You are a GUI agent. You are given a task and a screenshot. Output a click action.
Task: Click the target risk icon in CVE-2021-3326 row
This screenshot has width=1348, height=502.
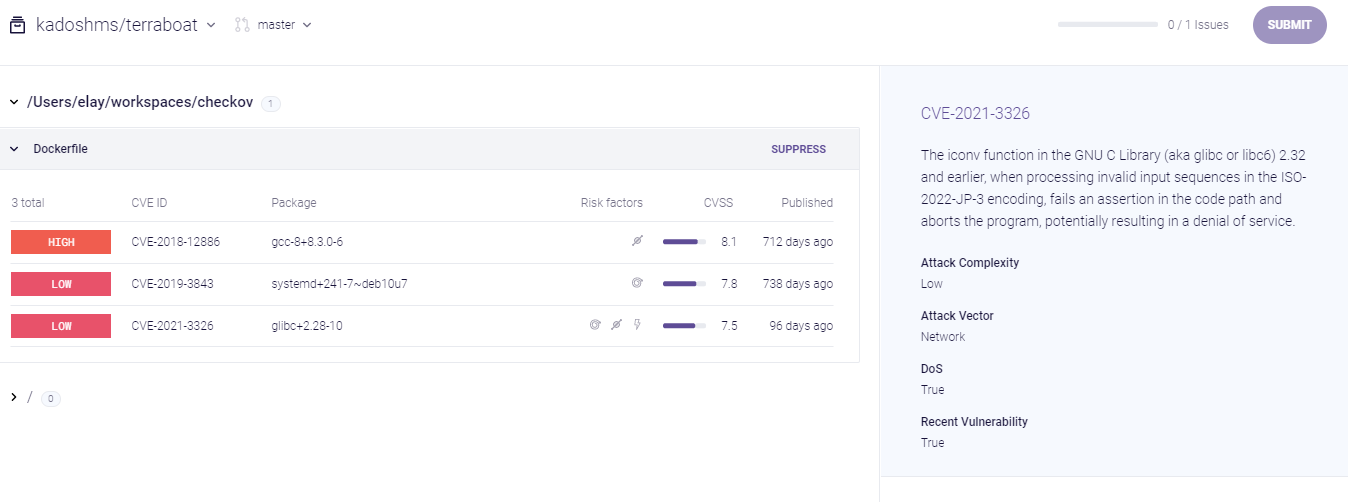595,326
